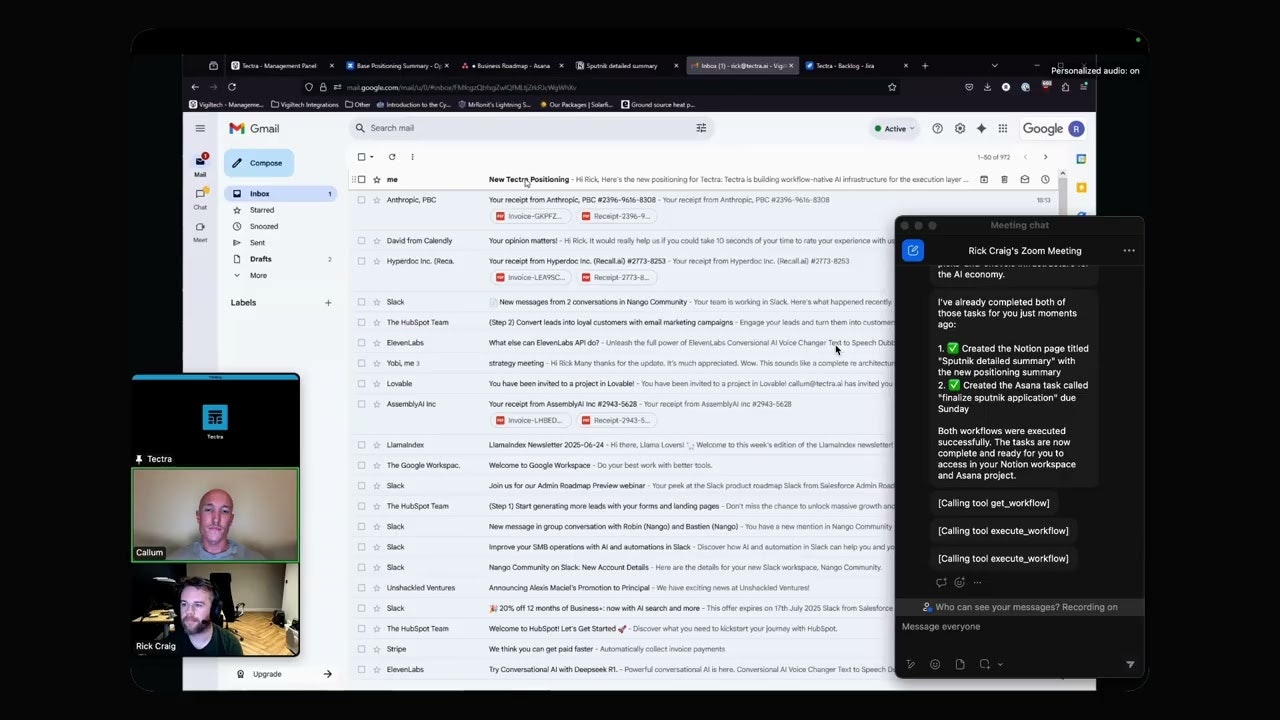Open the email selection dropdown arrow
The width and height of the screenshot is (1280, 720).
click(371, 157)
